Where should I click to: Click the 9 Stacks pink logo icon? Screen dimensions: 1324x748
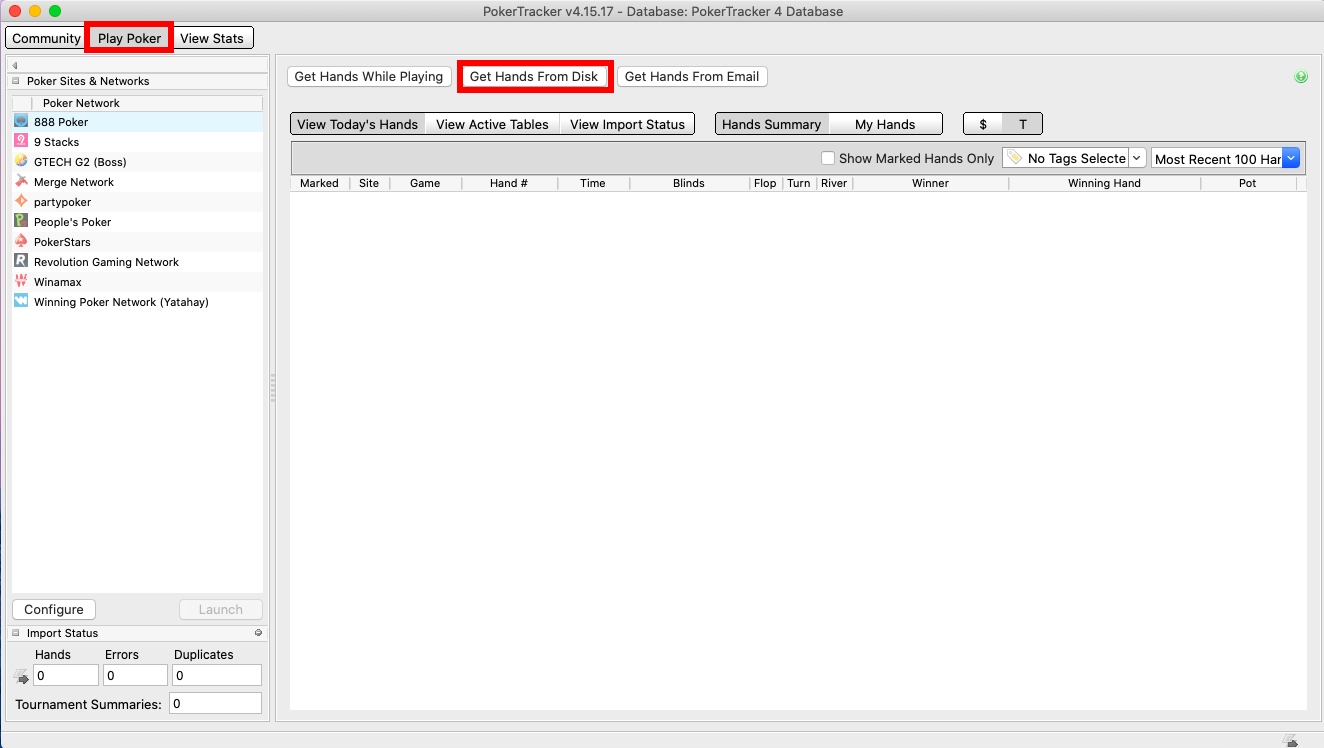(x=21, y=142)
